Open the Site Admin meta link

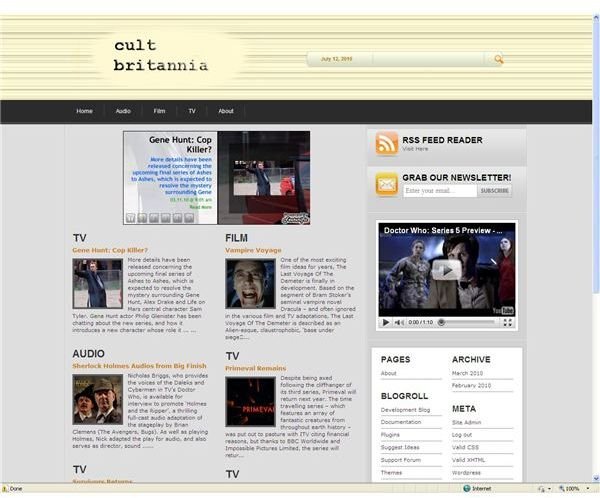[x=466, y=423]
